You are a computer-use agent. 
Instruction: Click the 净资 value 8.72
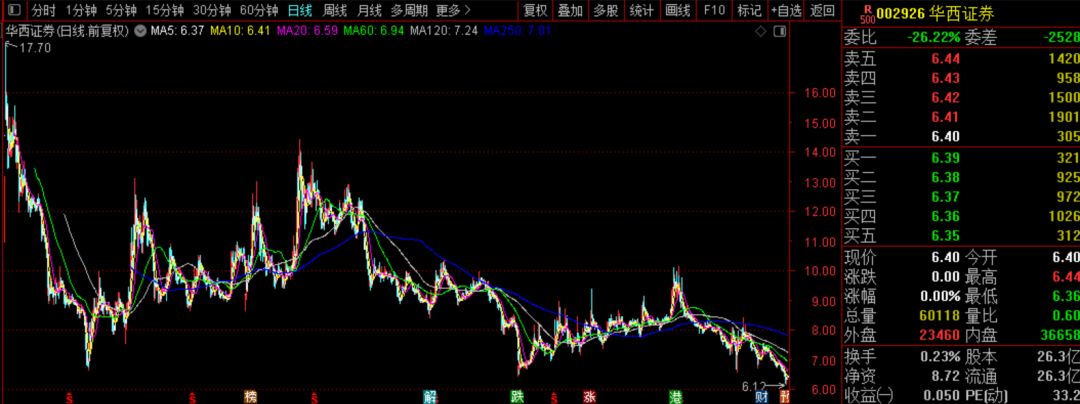946,376
